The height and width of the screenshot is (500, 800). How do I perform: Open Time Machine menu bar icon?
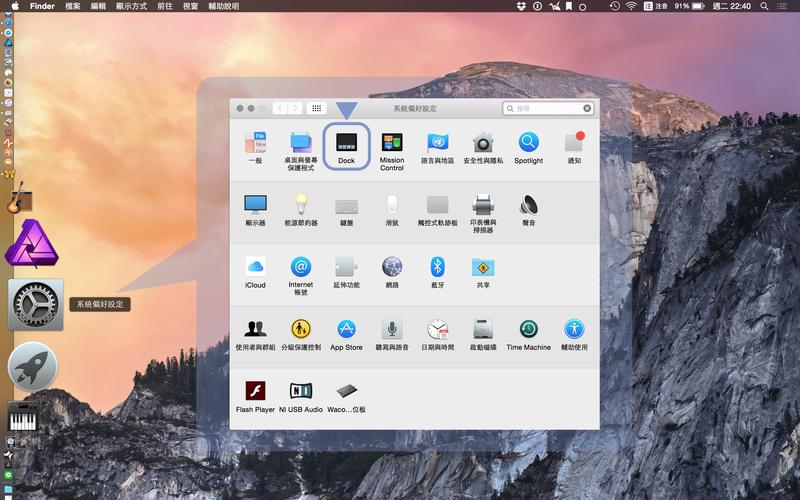615,6
